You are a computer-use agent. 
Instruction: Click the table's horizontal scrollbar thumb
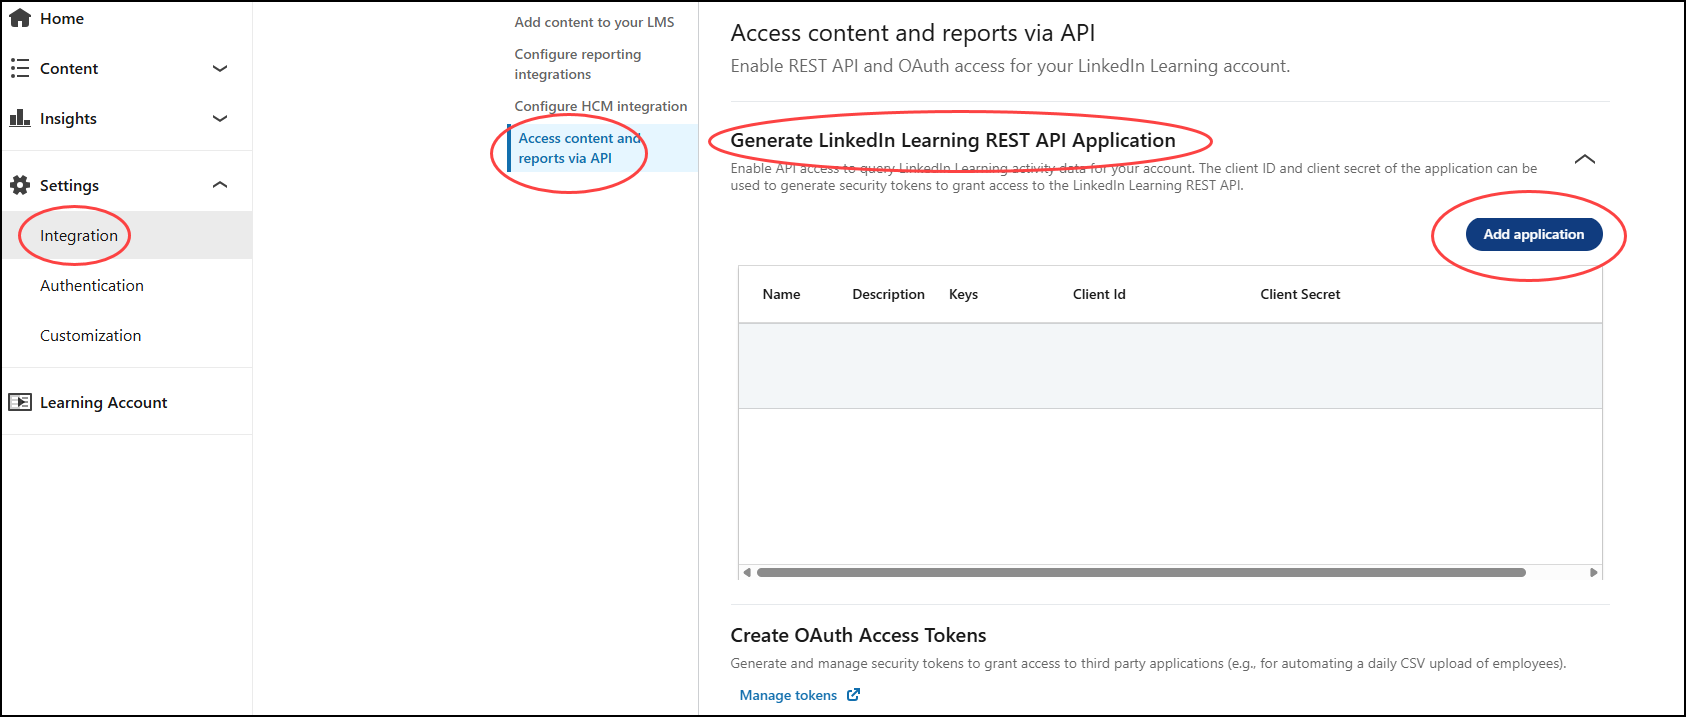pyautogui.click(x=1140, y=573)
